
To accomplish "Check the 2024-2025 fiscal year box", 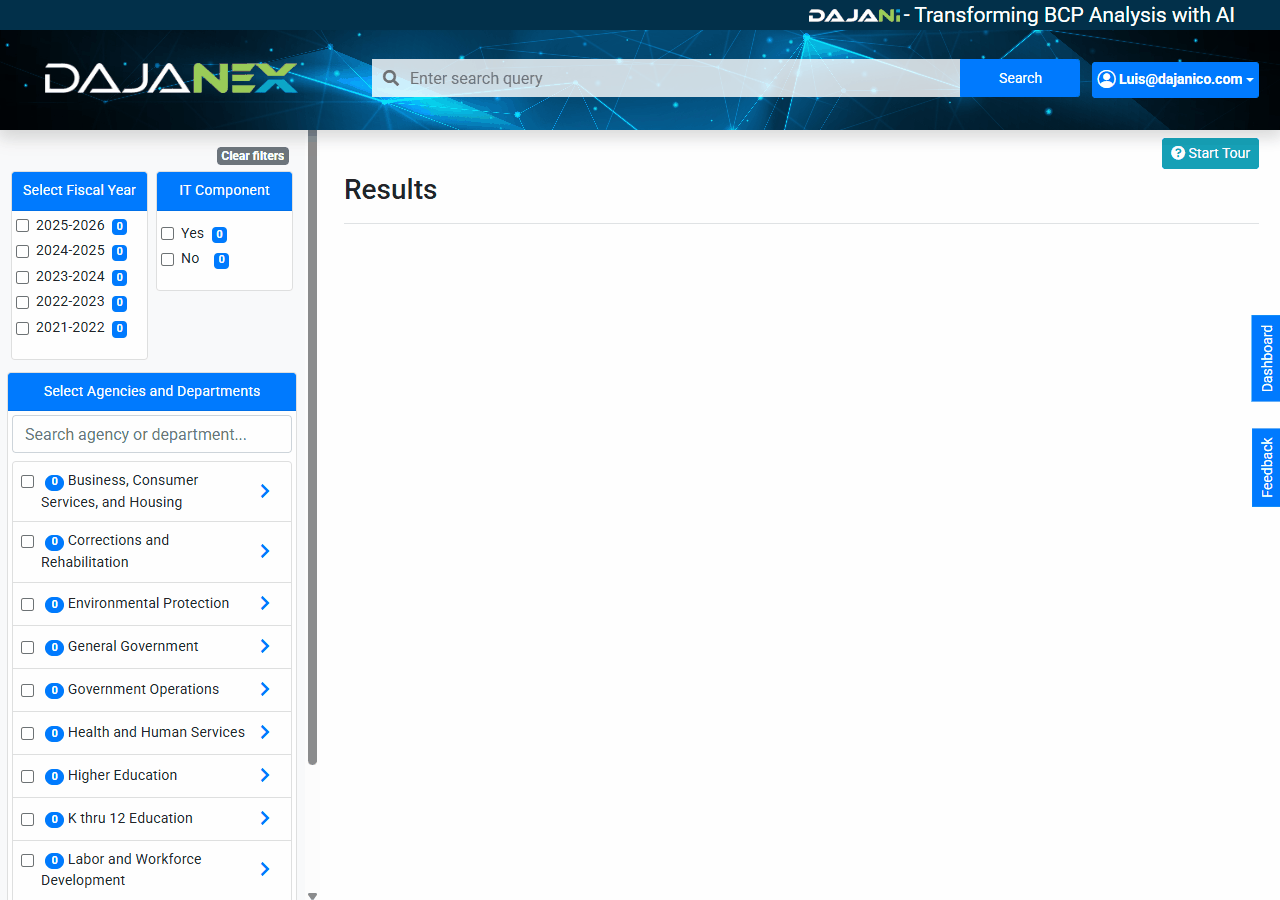I will pos(23,251).
